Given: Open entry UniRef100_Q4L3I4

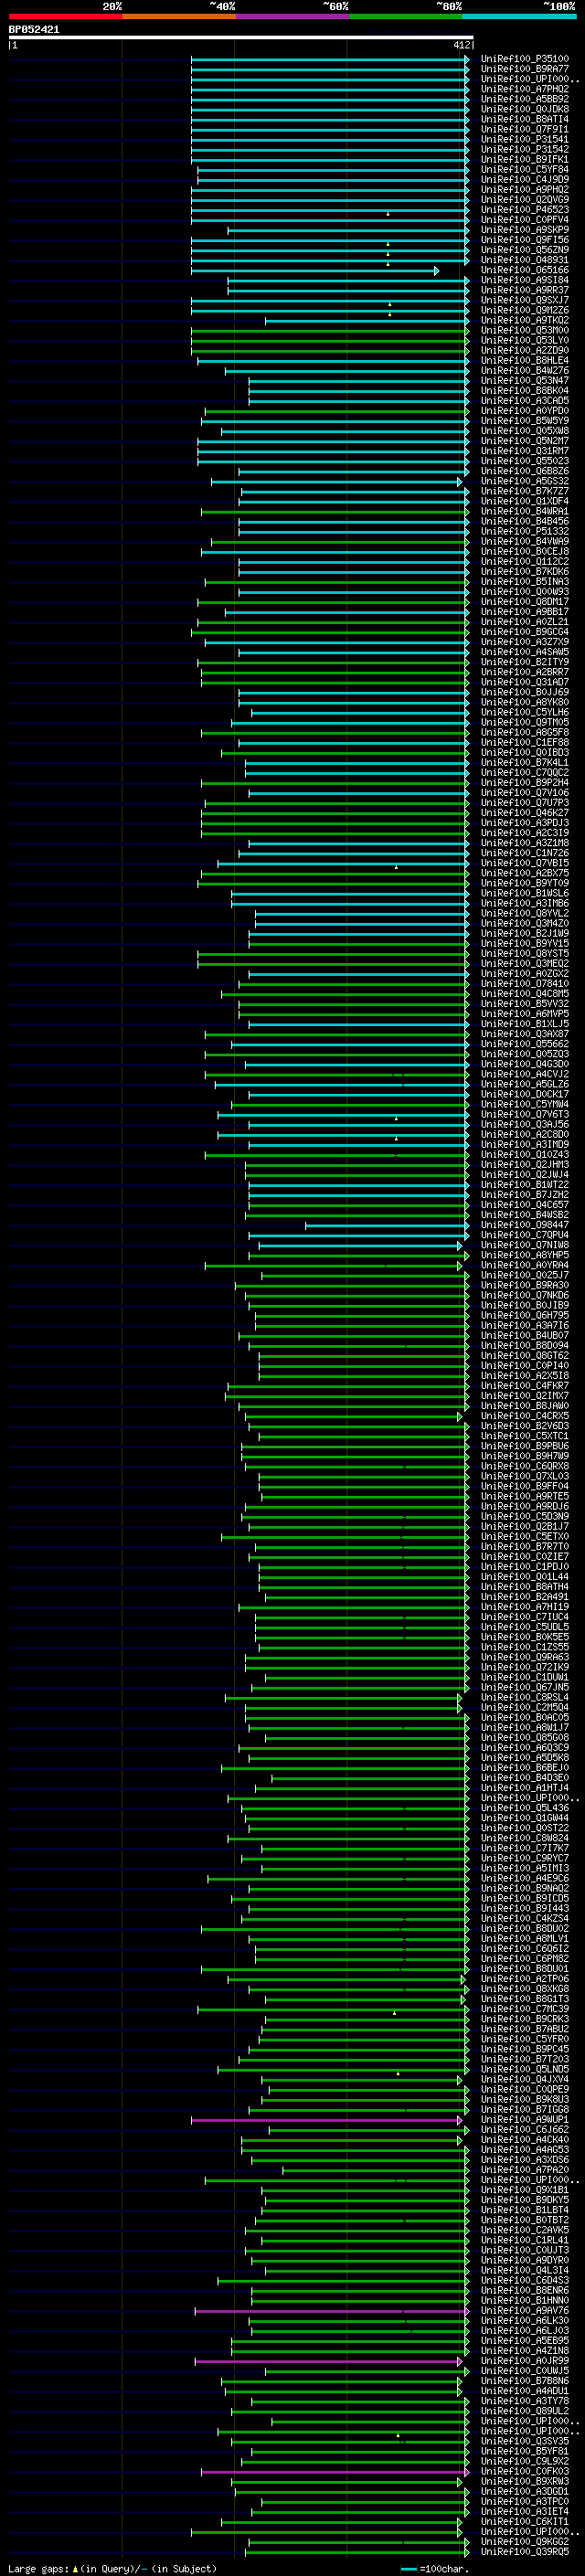Looking at the screenshot, I should pyautogui.click(x=524, y=2270).
